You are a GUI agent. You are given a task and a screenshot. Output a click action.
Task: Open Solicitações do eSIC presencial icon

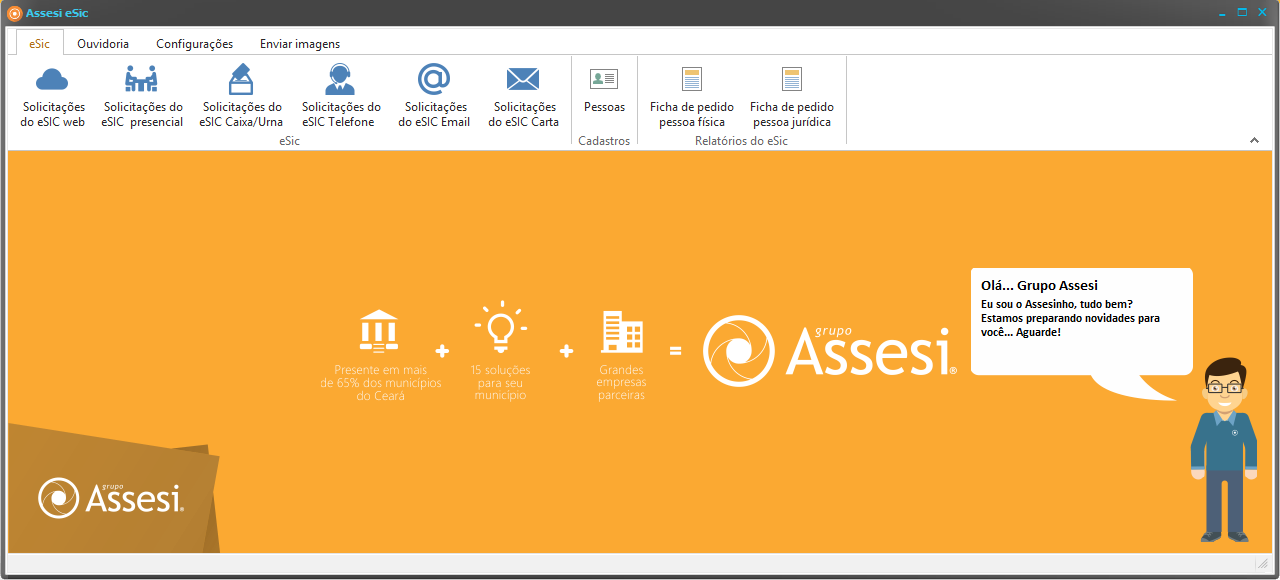coord(142,79)
